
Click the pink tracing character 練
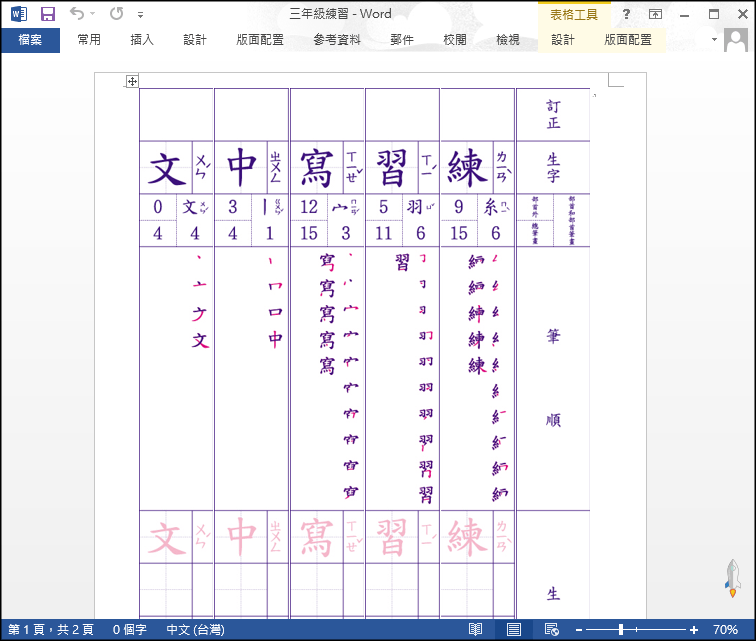(x=467, y=537)
